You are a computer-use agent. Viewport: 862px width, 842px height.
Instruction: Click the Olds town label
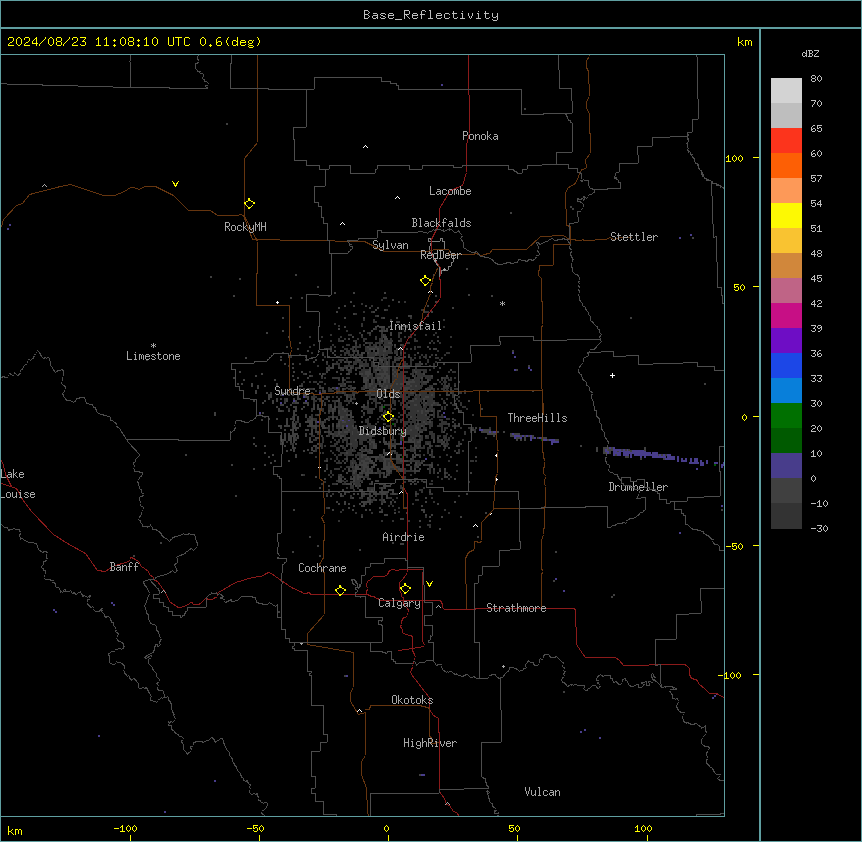[388, 394]
